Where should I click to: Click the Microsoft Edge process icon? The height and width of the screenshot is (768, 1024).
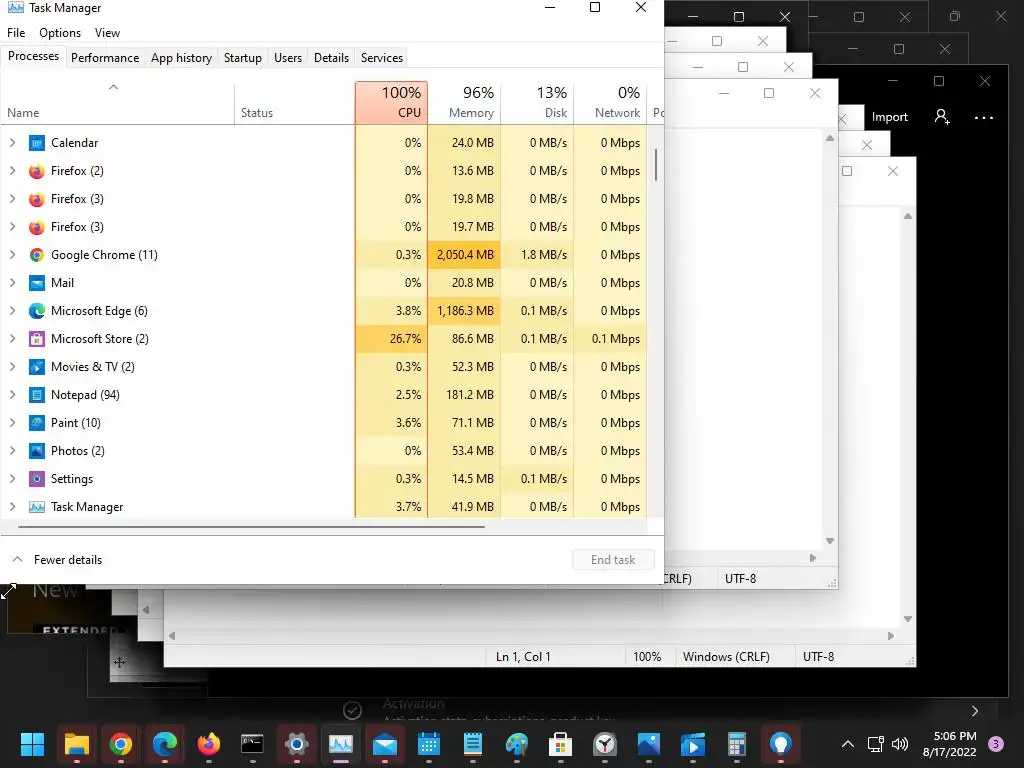coord(37,311)
